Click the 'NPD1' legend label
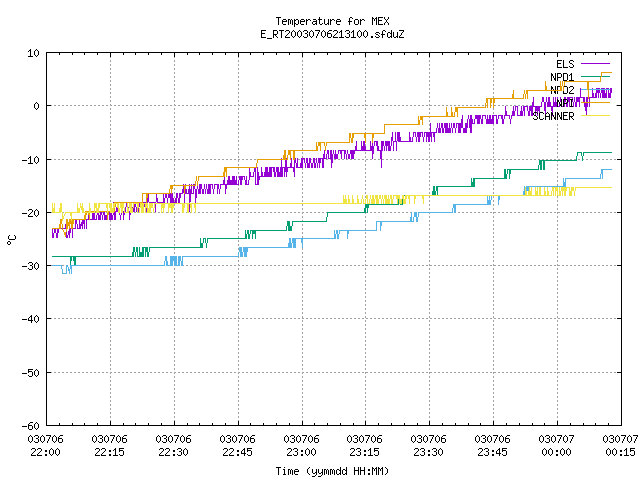 click(x=562, y=77)
